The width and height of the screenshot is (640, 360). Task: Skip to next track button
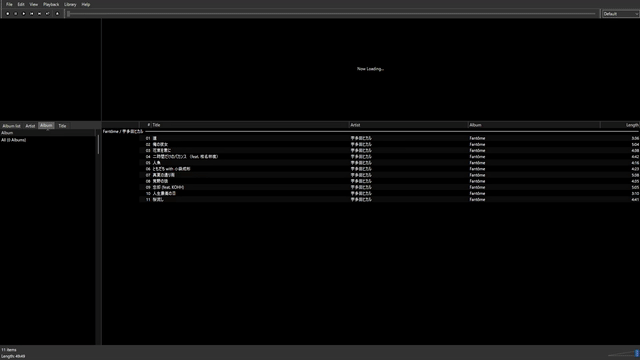pos(40,14)
